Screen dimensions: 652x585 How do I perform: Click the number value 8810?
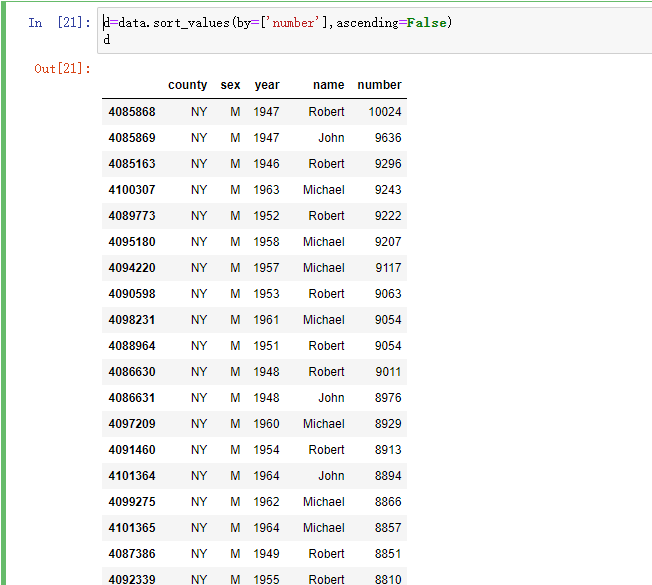pos(388,579)
